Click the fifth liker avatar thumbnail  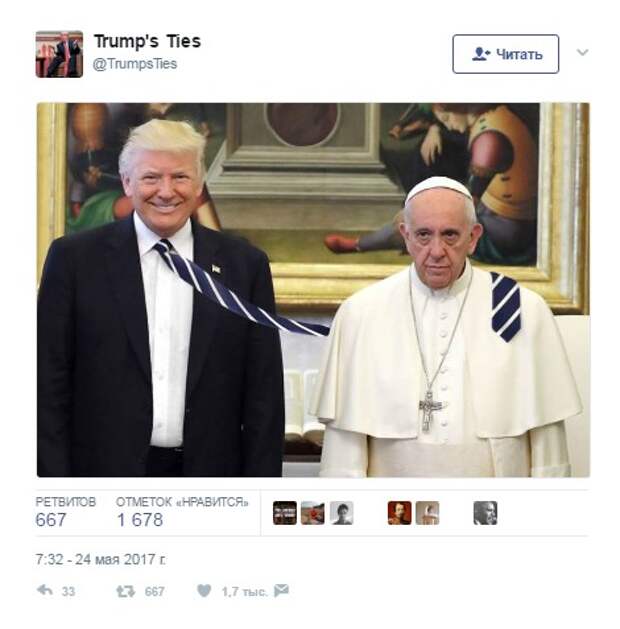click(x=428, y=513)
